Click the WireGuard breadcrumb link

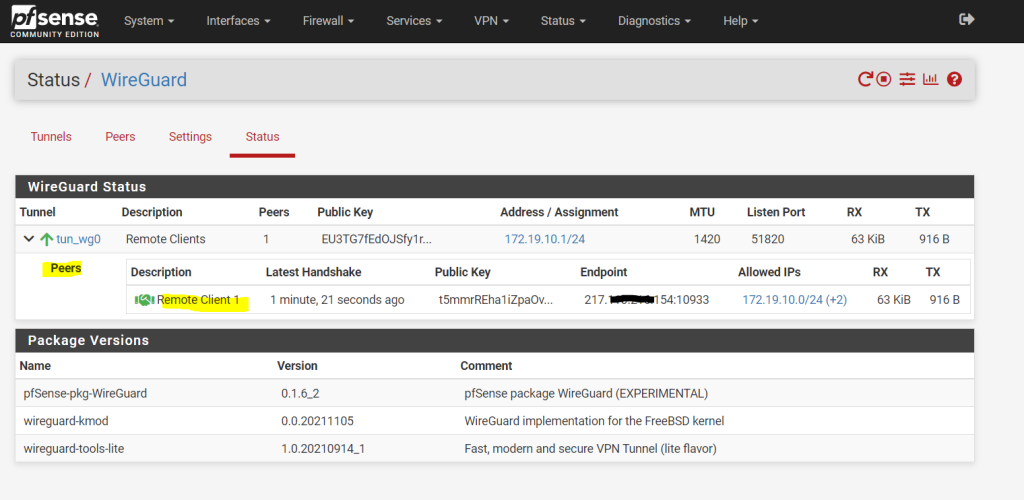(144, 80)
